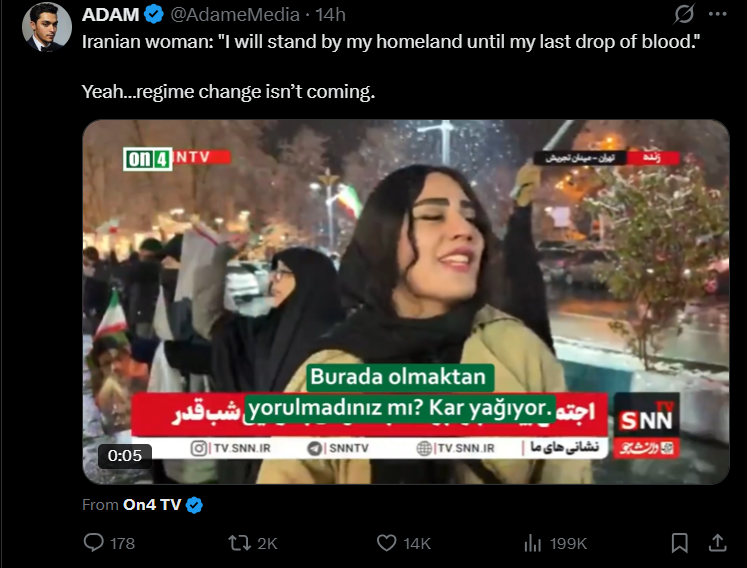The image size is (747, 568).
Task: Open the 14h timestamp link
Action: pos(330,15)
